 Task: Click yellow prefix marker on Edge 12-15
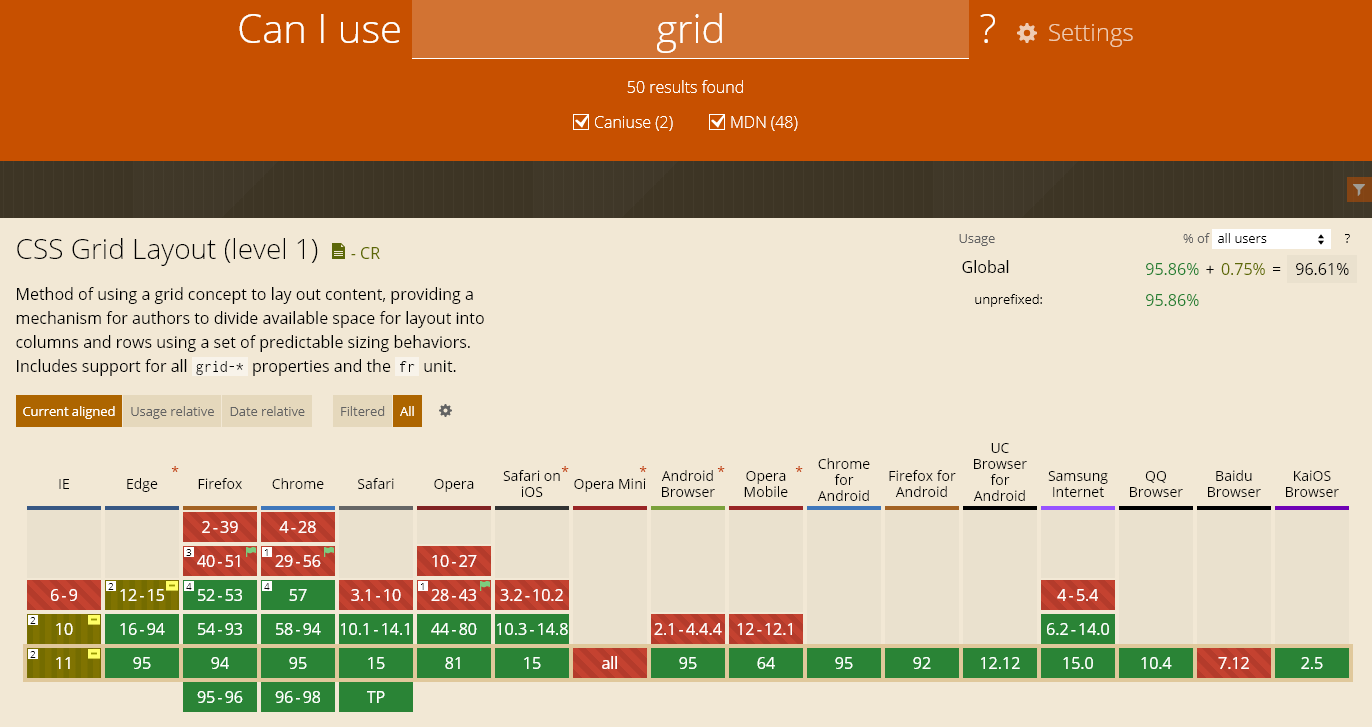pos(172,587)
